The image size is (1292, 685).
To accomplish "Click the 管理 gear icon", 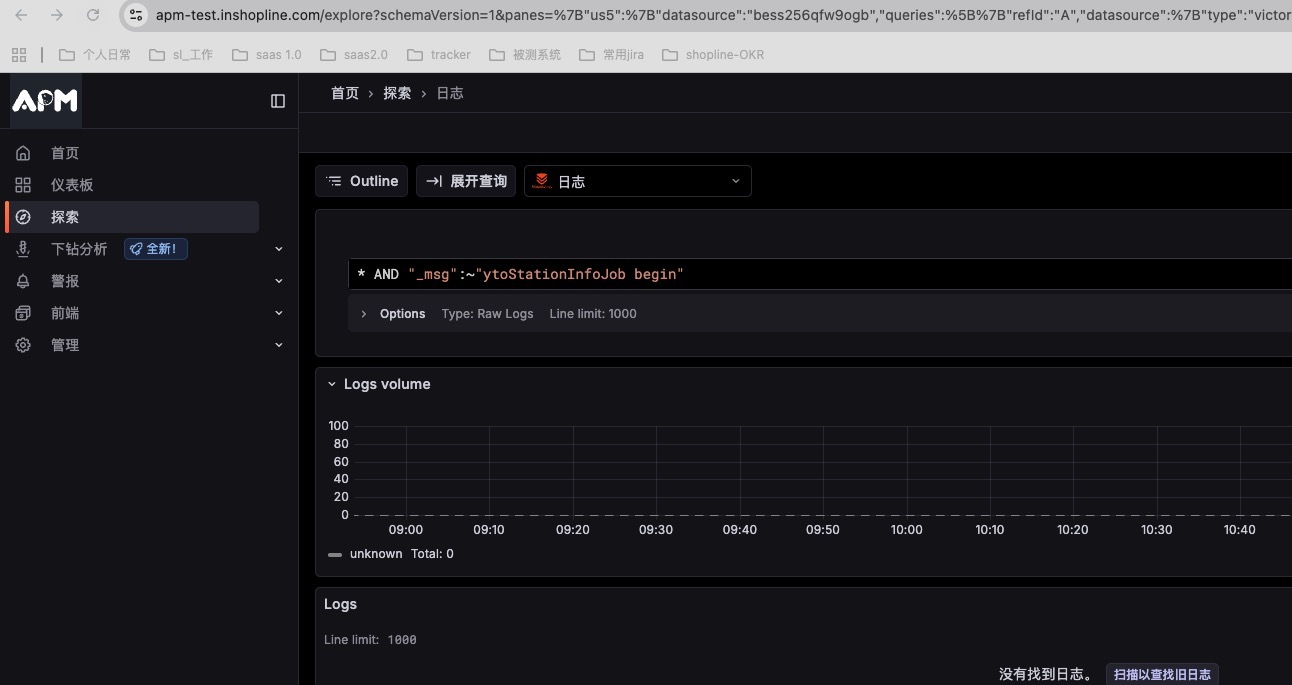I will (x=23, y=345).
